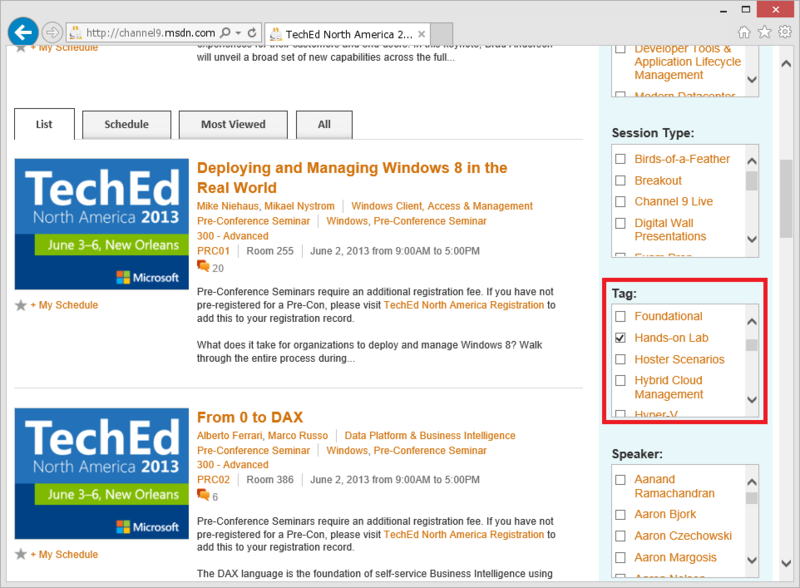Click the From 0 to DAX TechEd thumbnail

point(102,474)
